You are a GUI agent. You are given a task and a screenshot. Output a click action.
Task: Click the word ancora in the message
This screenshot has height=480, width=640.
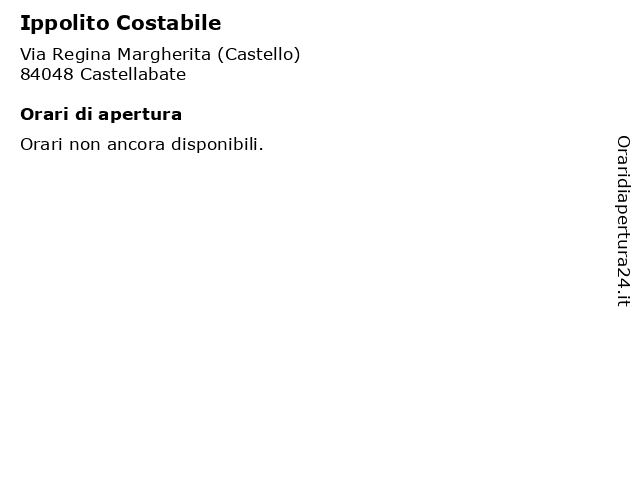click(x=136, y=145)
